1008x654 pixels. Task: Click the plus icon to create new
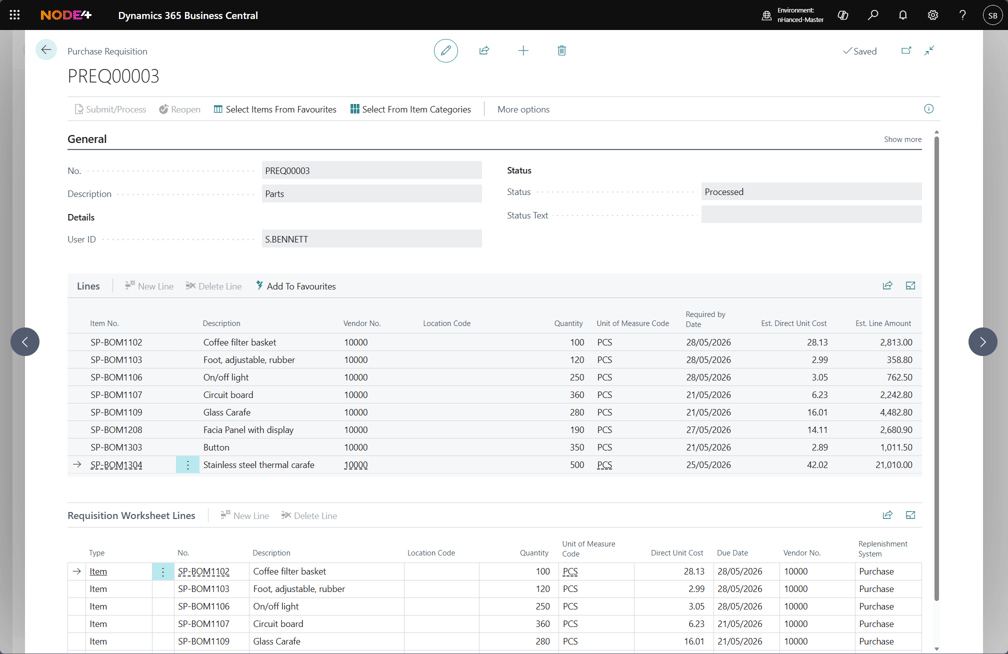point(523,51)
